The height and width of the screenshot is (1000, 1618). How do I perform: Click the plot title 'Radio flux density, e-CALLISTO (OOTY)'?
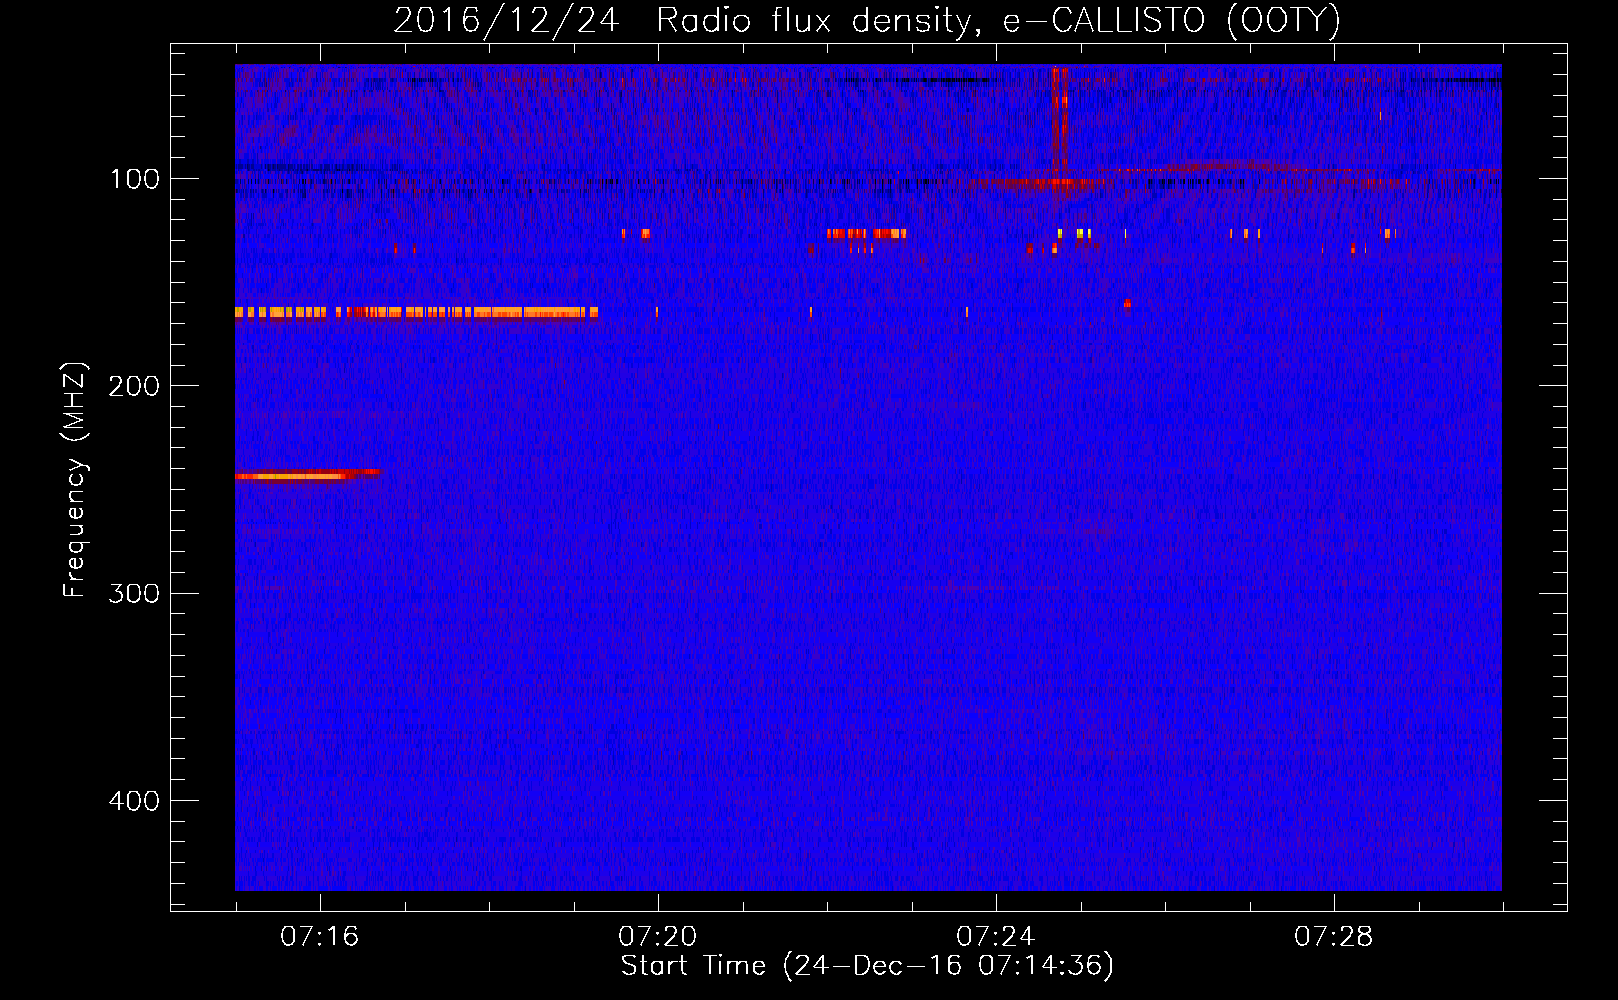[x=998, y=20]
